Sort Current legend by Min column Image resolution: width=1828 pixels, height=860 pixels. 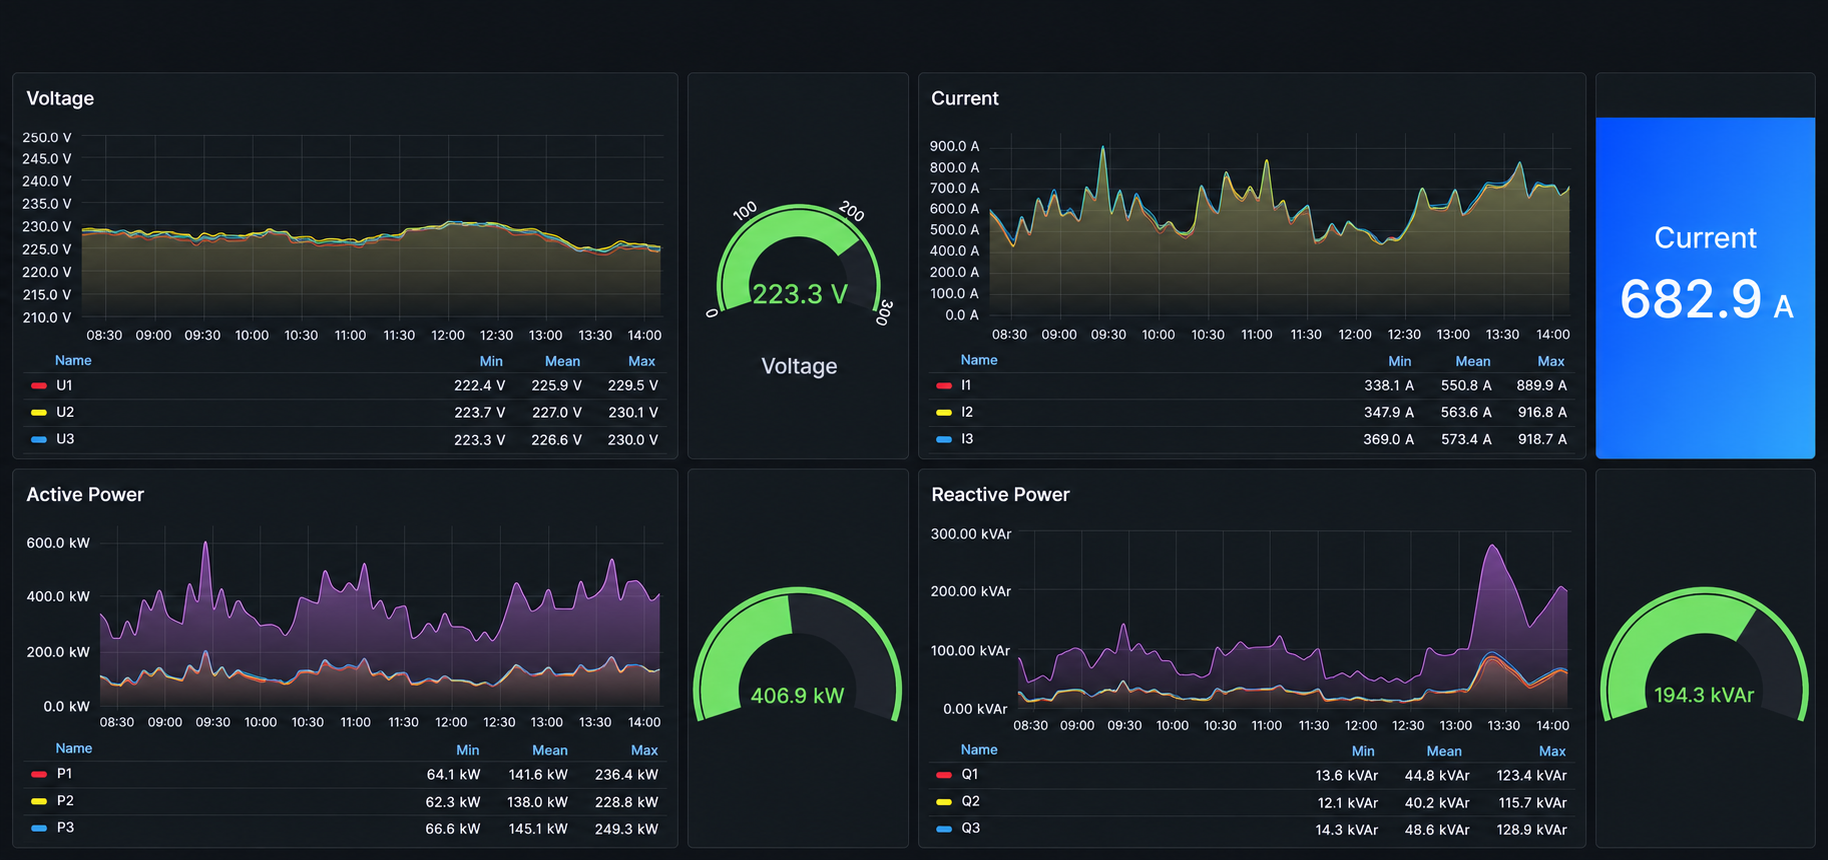click(1400, 361)
